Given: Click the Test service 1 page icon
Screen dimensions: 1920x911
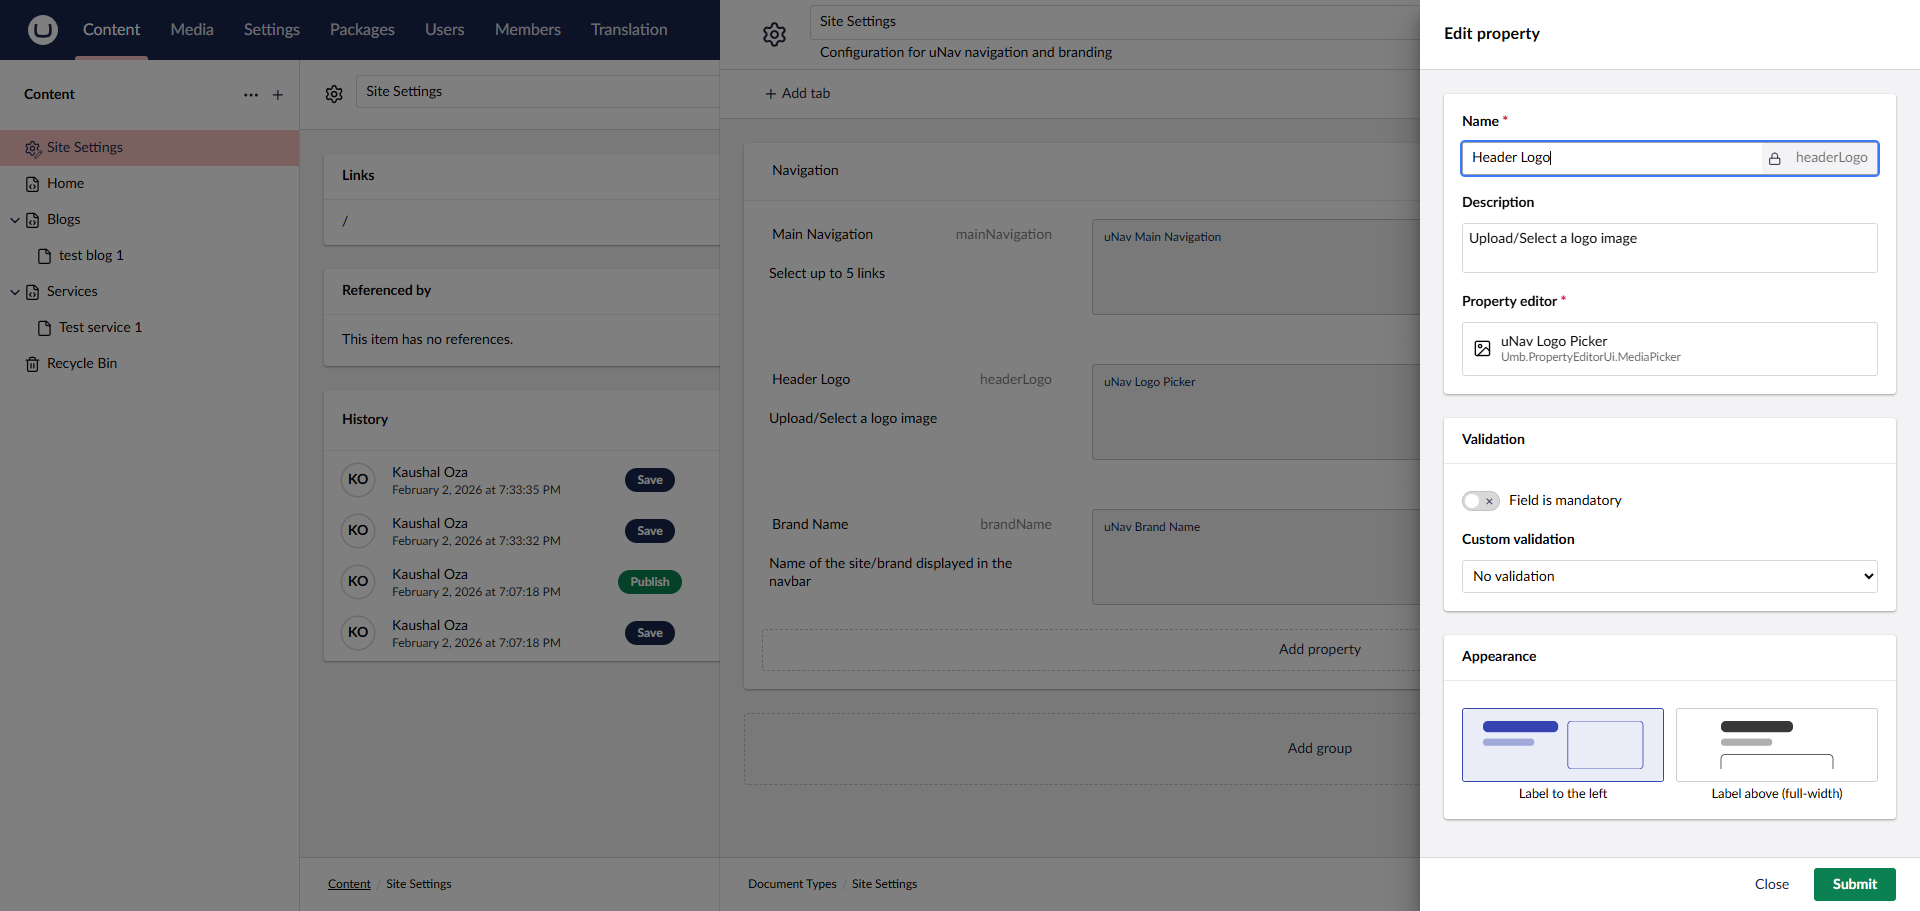Looking at the screenshot, I should coord(45,328).
